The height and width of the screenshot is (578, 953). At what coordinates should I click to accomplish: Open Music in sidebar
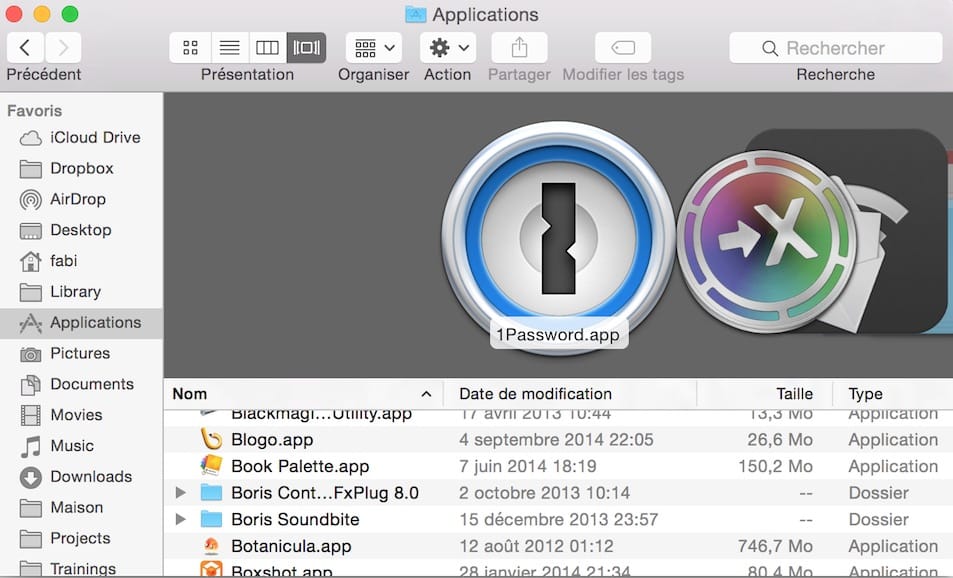pos(81,446)
